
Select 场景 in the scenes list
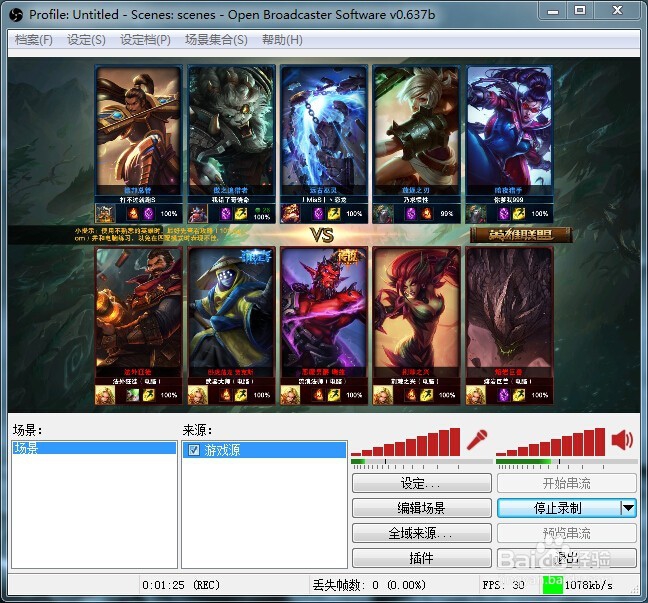tap(94, 448)
